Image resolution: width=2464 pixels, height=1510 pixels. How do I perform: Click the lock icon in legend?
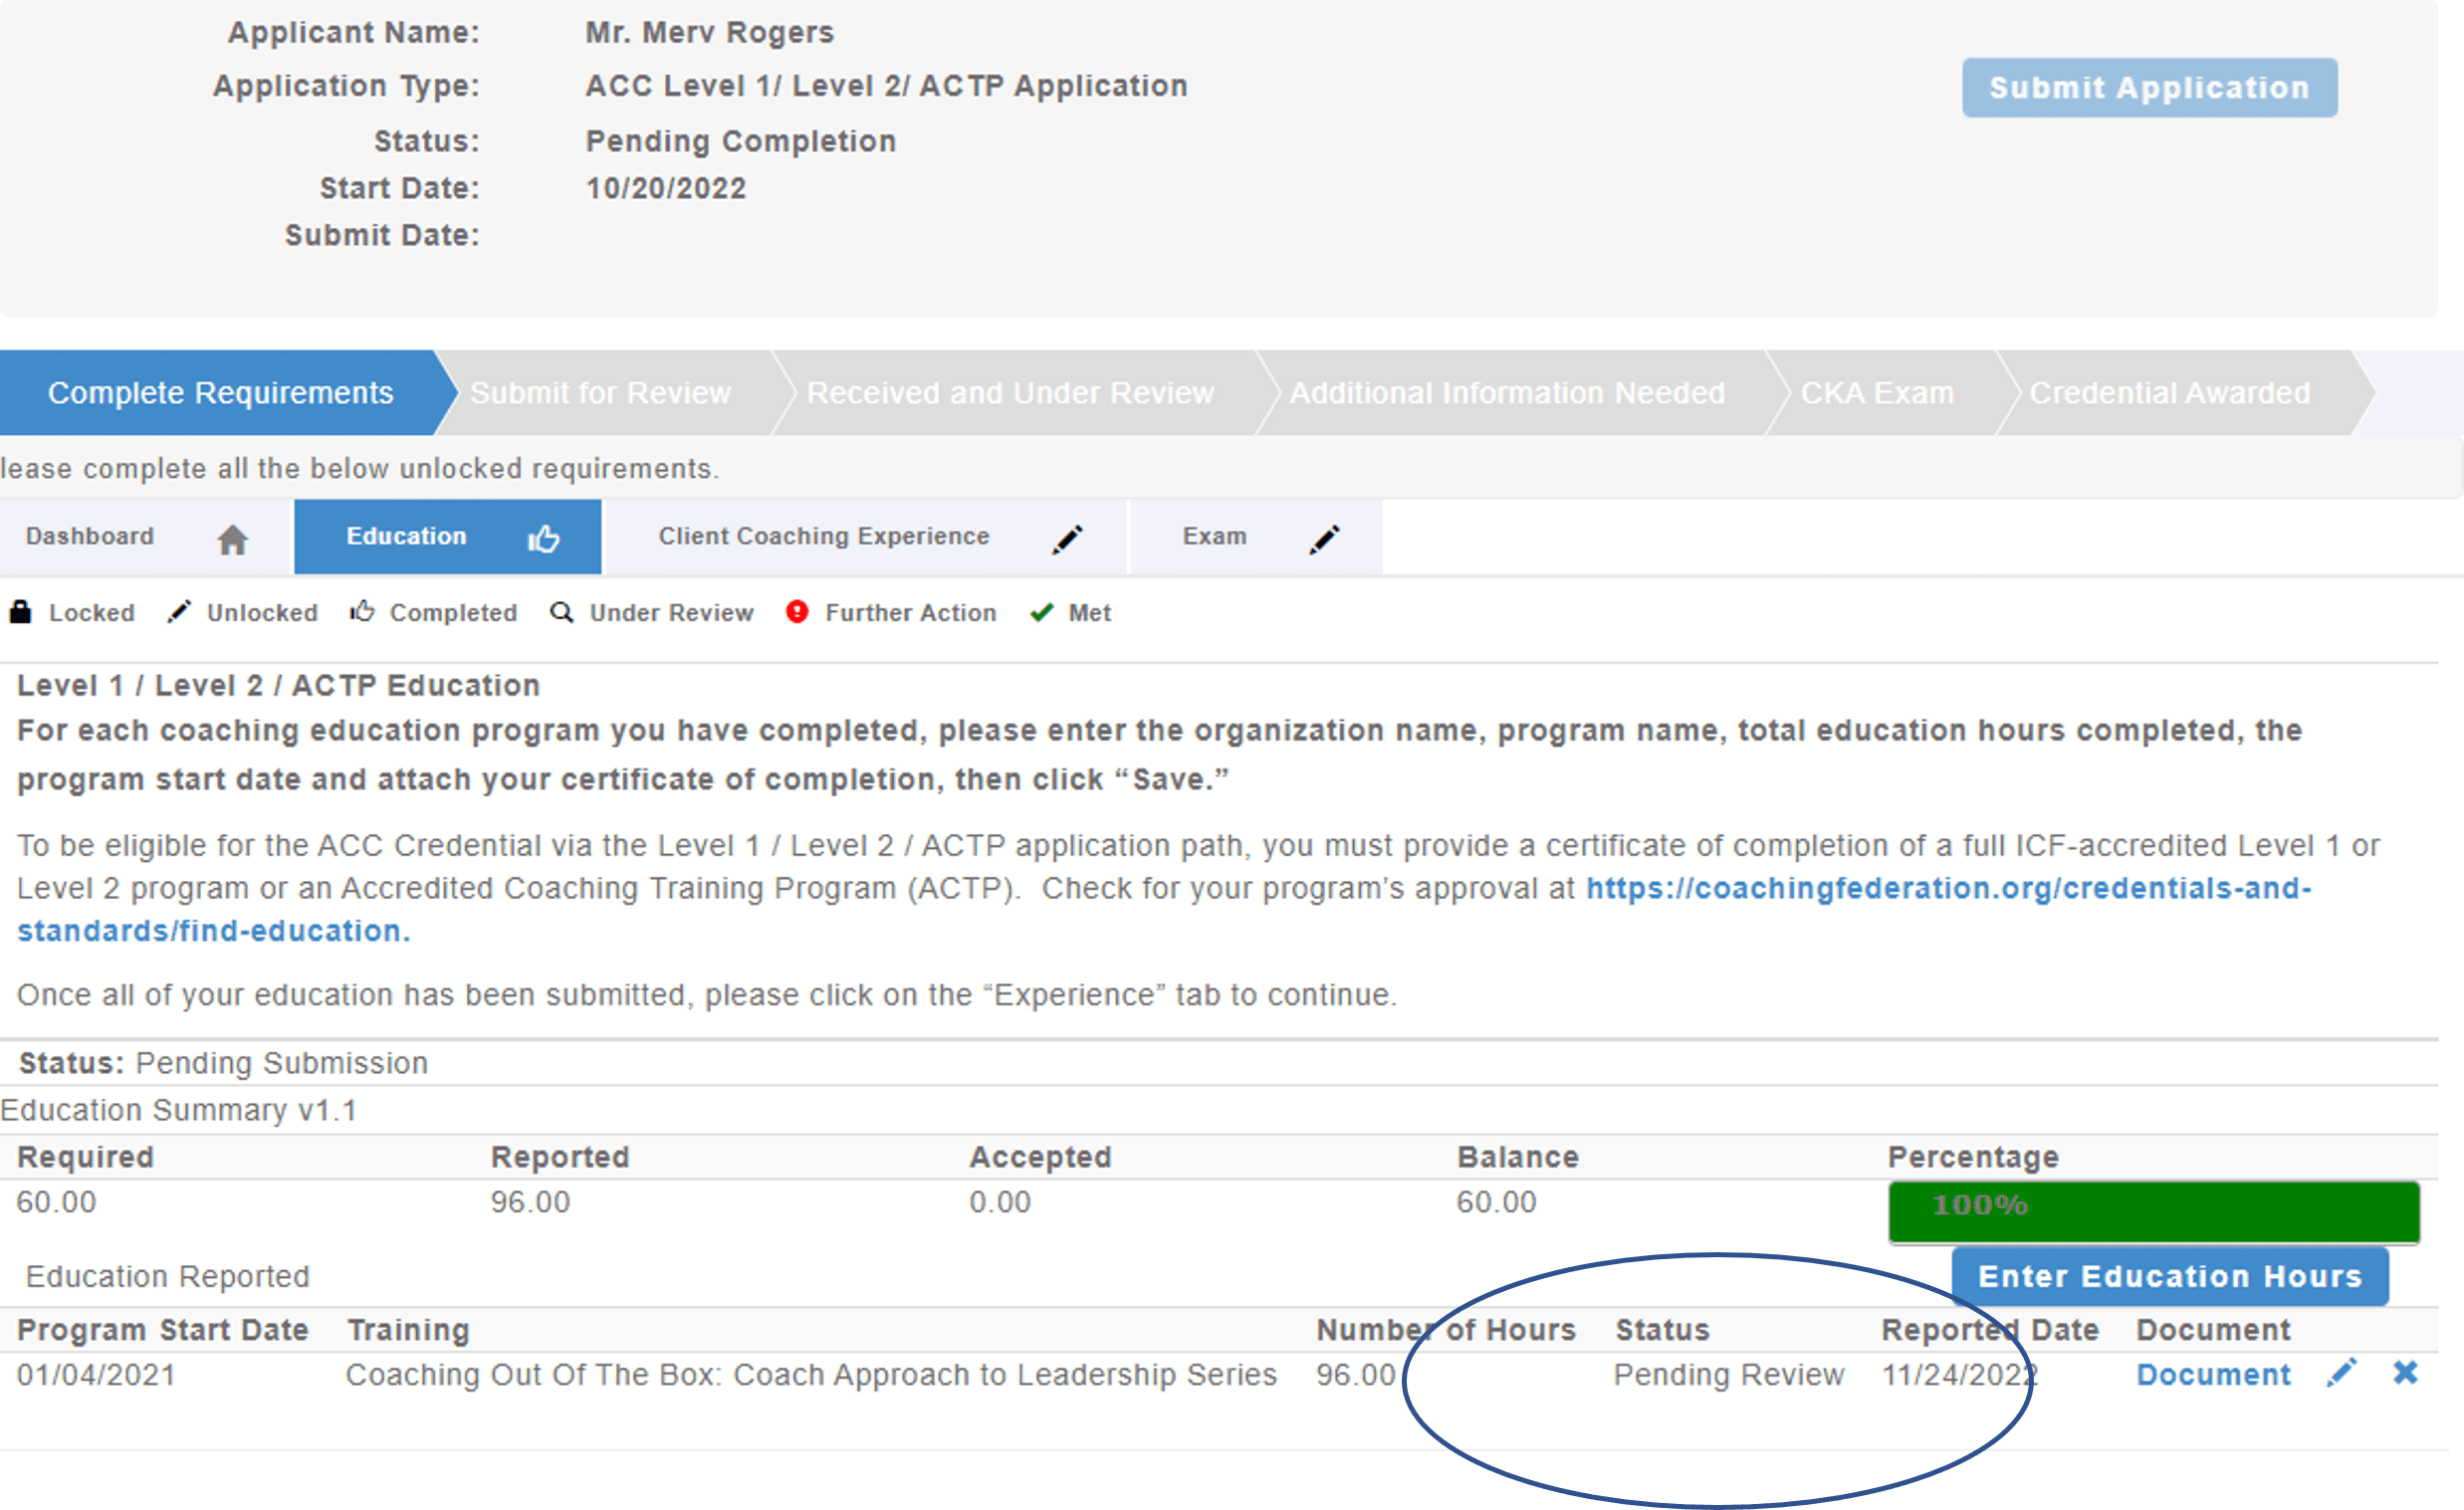pyautogui.click(x=20, y=612)
